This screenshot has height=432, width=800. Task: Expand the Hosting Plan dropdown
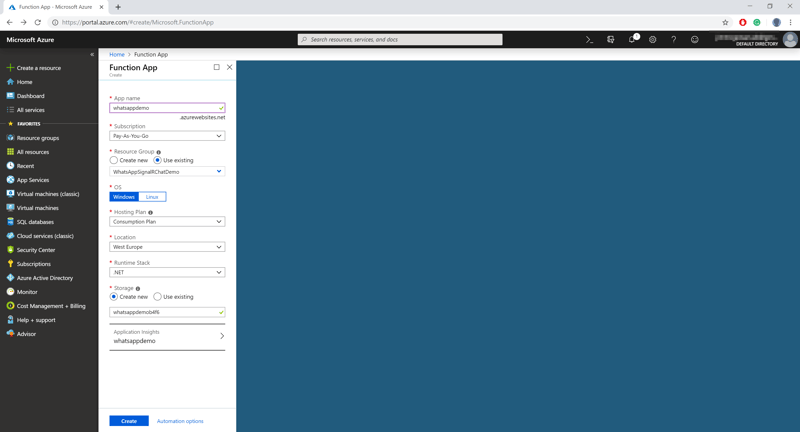point(167,222)
